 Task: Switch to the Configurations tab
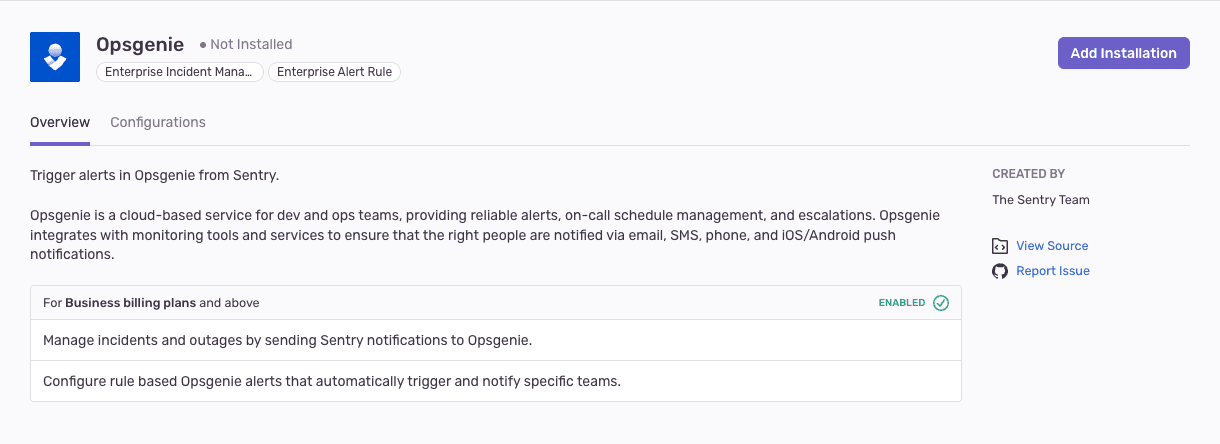click(x=158, y=122)
